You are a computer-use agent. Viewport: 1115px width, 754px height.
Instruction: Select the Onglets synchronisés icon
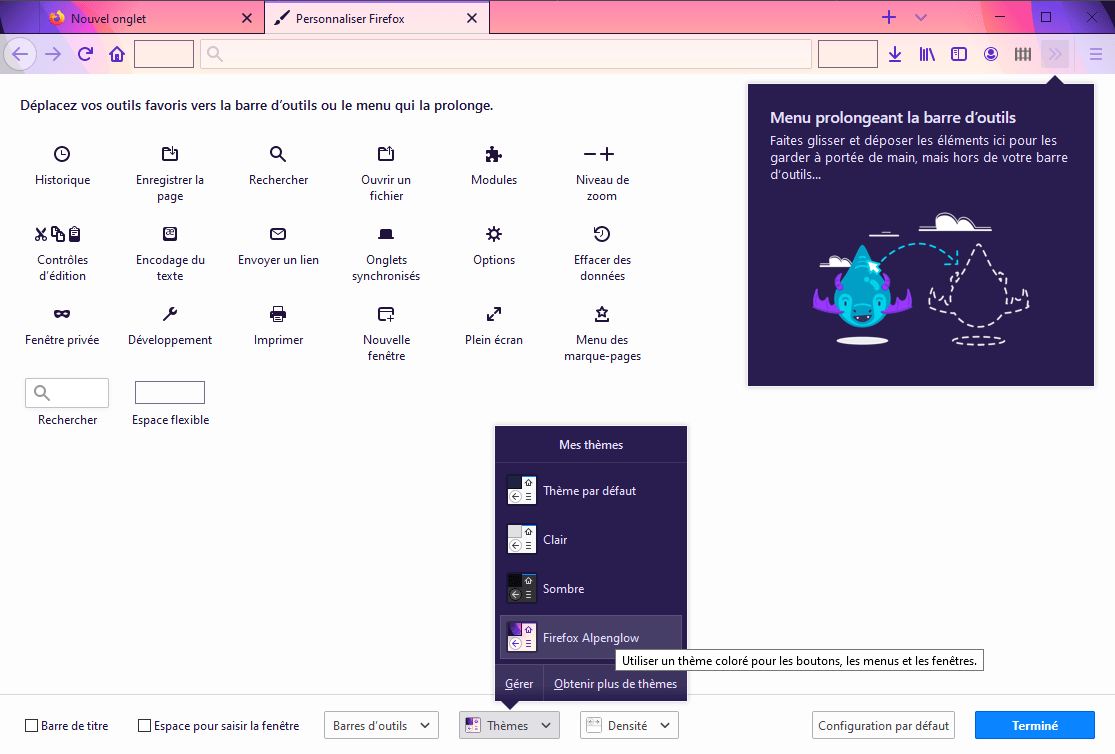click(x=386, y=233)
